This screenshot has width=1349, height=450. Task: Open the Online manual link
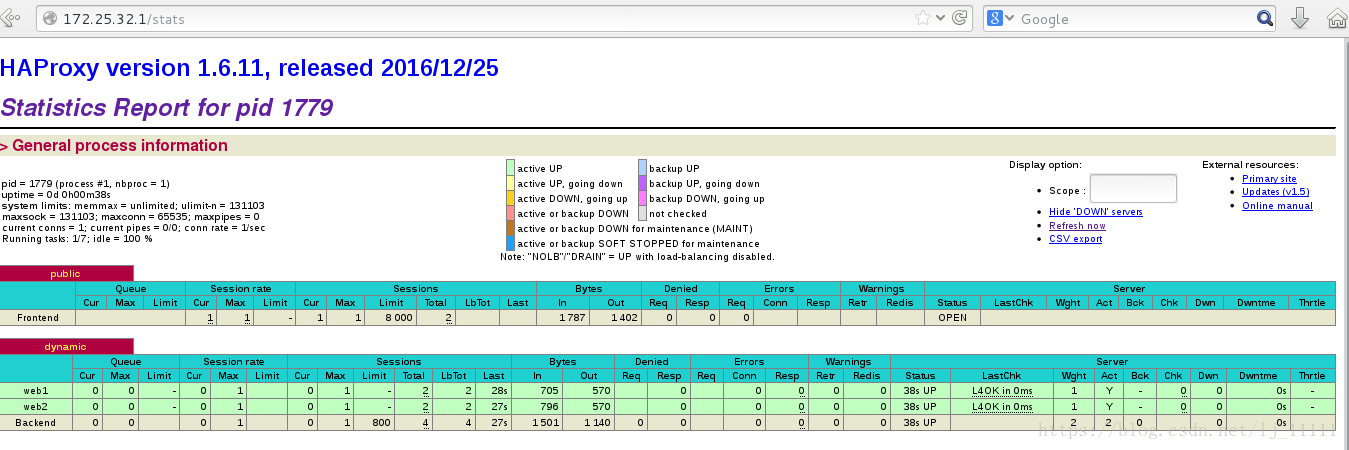[1277, 206]
